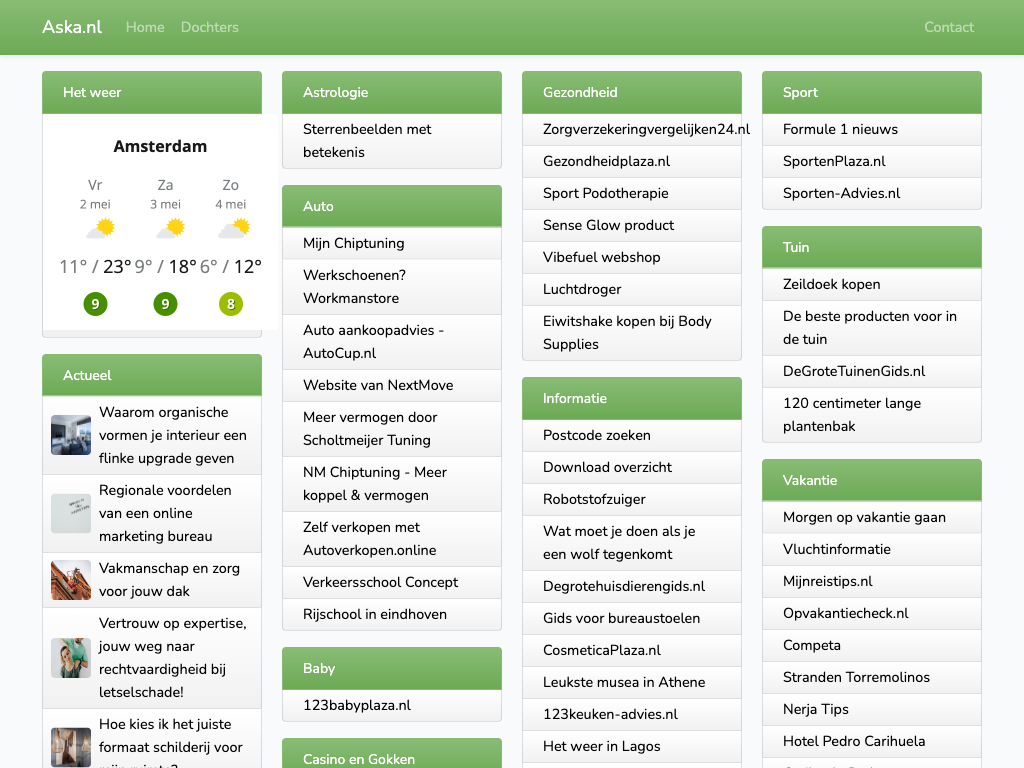
Task: Open Mijnreistips.nl link
Action: (827, 581)
